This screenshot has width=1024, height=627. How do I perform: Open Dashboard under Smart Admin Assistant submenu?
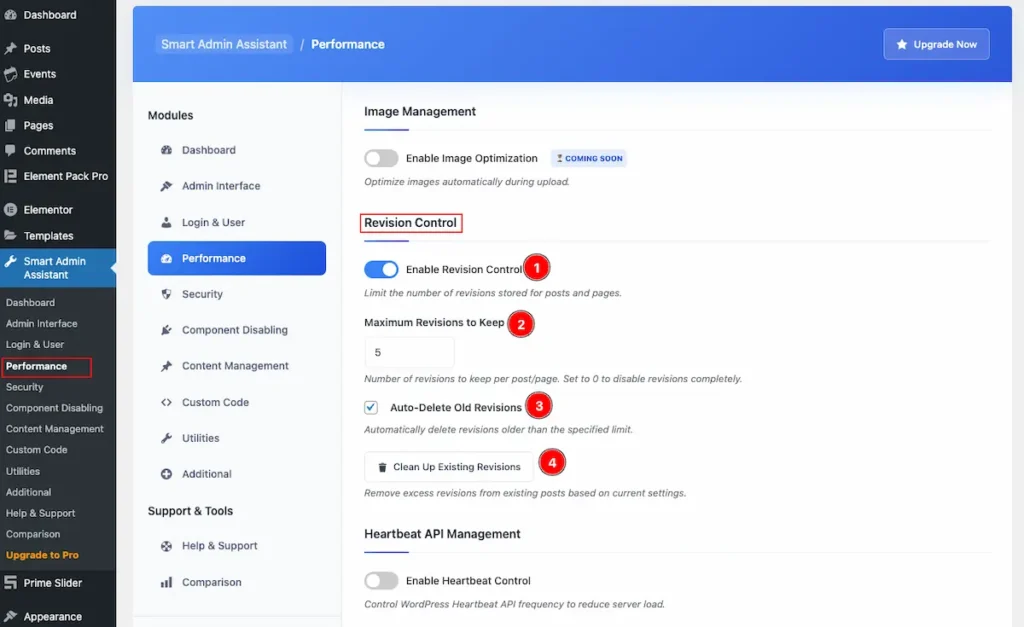31,302
